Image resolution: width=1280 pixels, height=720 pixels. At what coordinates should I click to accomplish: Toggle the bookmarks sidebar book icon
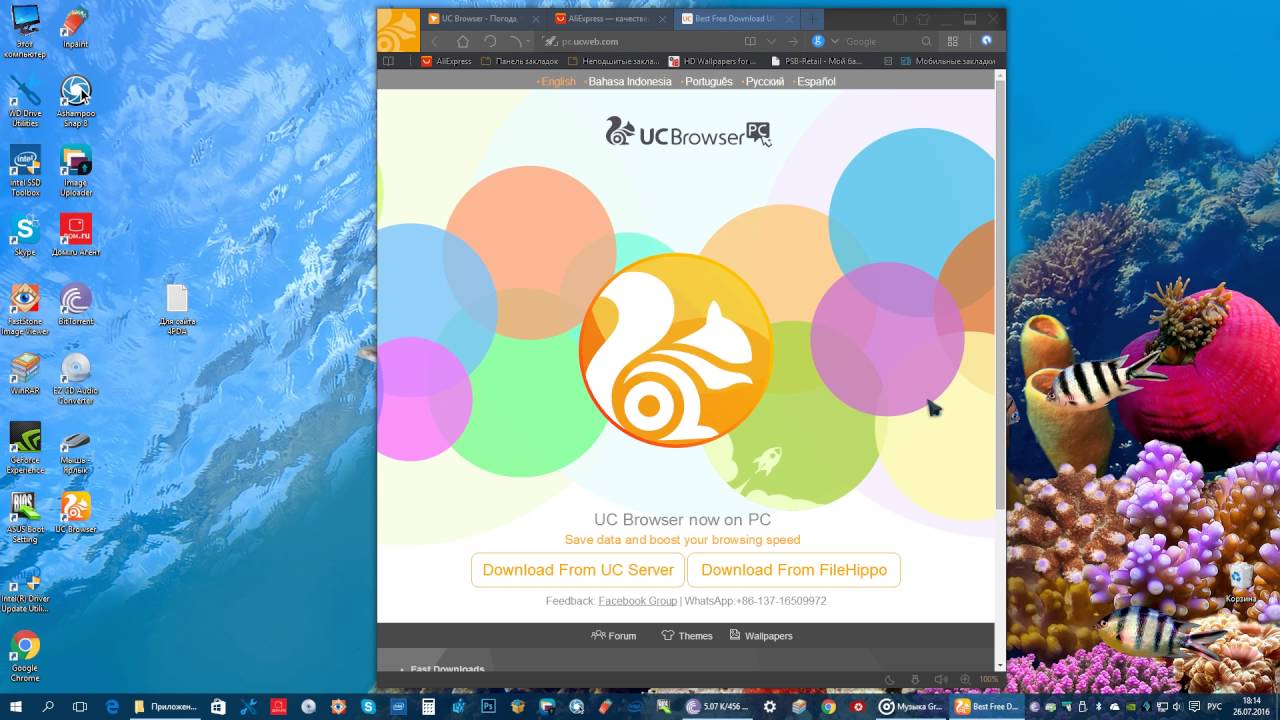(x=388, y=61)
